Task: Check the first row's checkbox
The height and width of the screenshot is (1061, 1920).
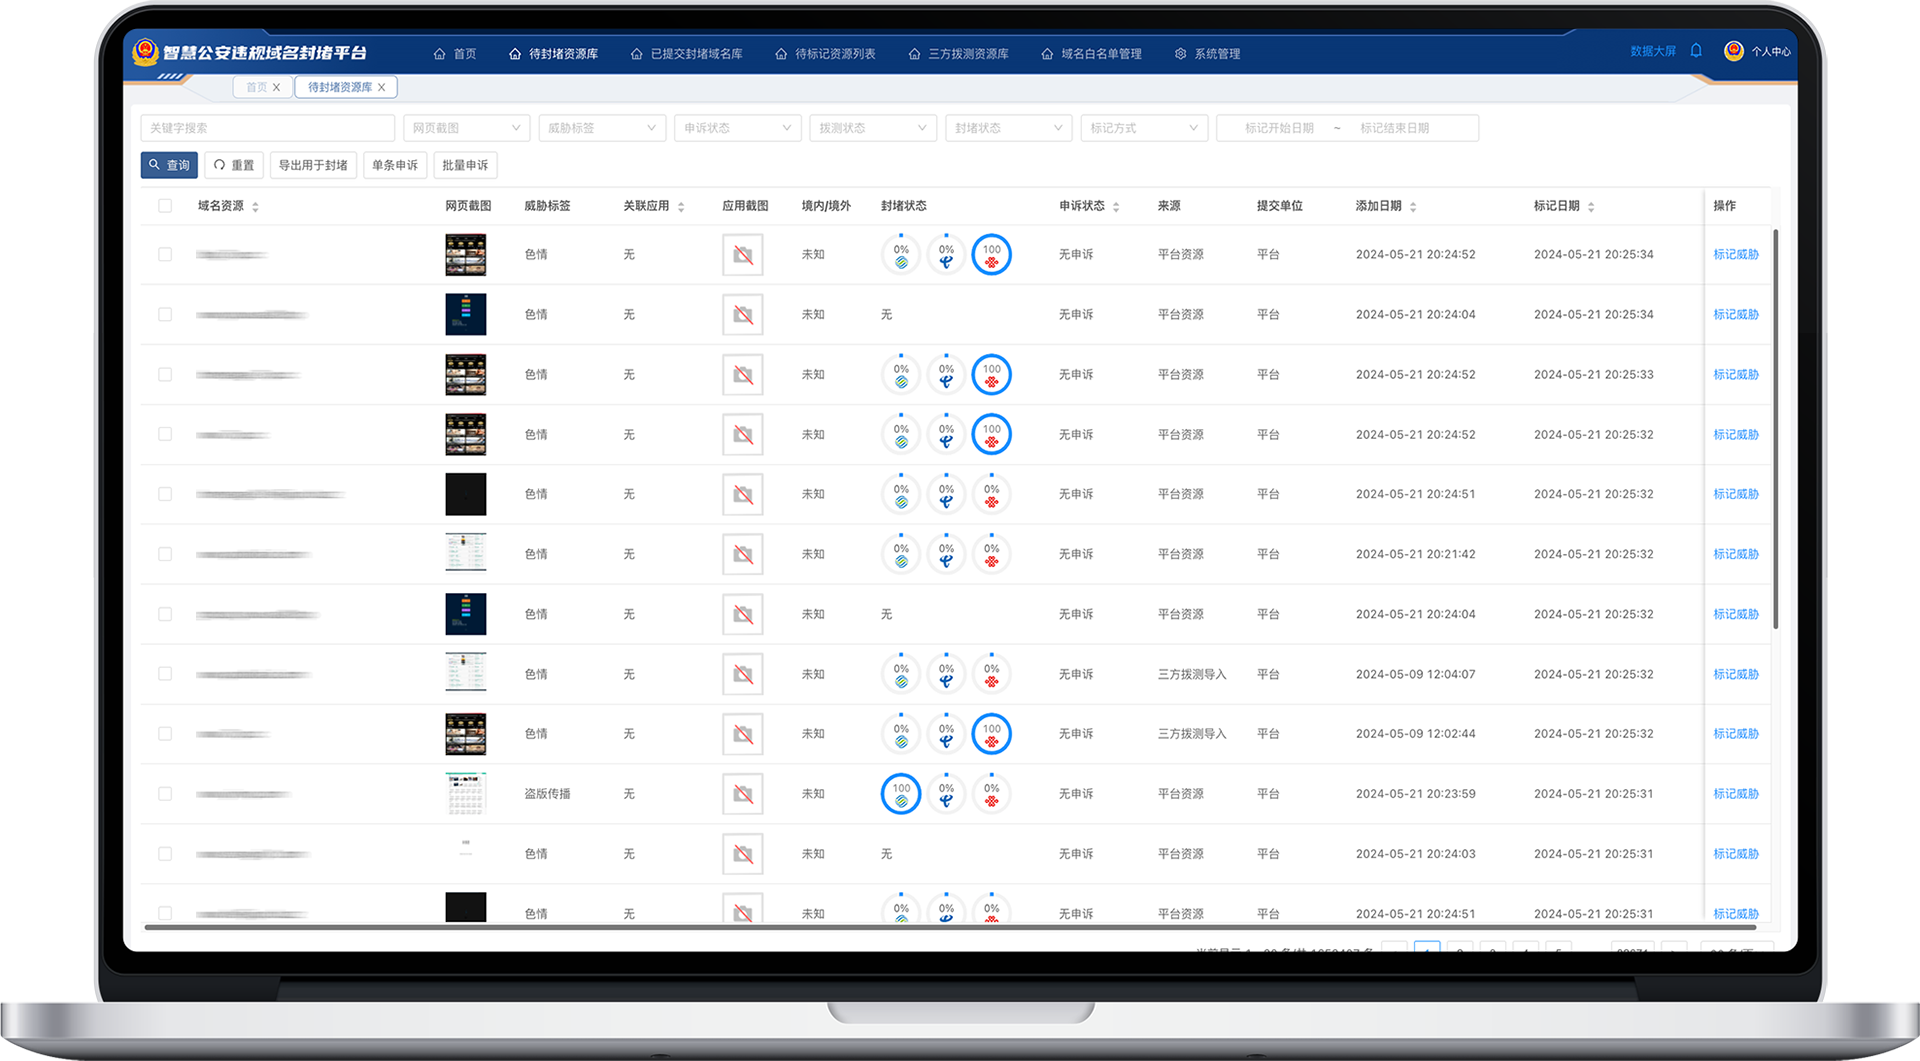Action: pyautogui.click(x=165, y=255)
